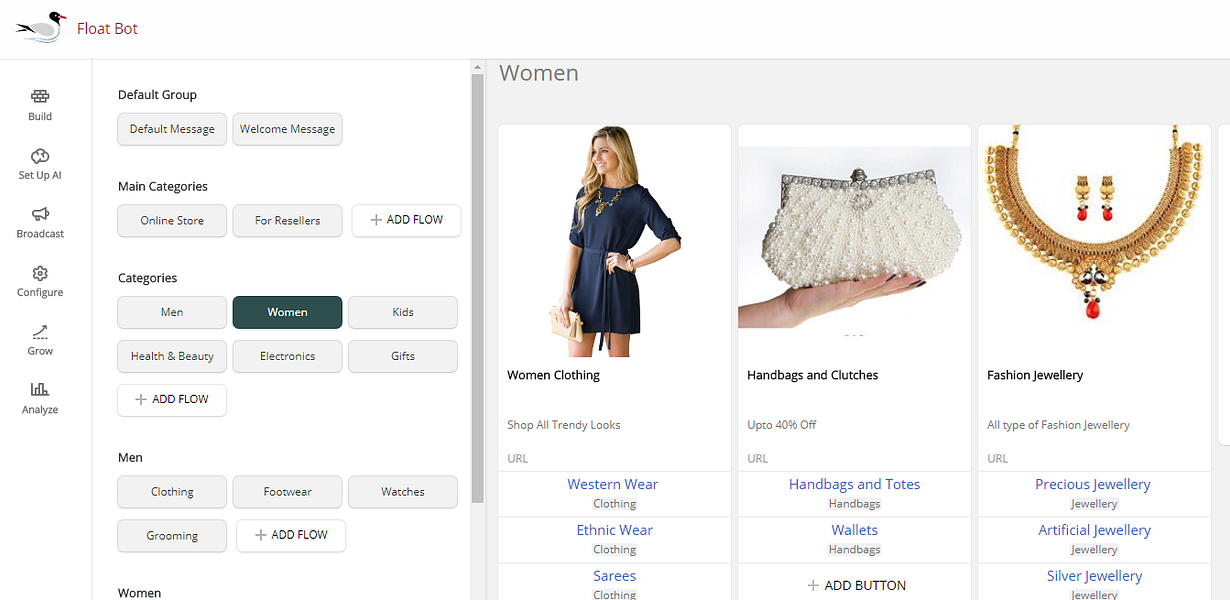Viewport: 1230px width, 600px height.
Task: Open the Footwear flow under Men
Action: 287,492
